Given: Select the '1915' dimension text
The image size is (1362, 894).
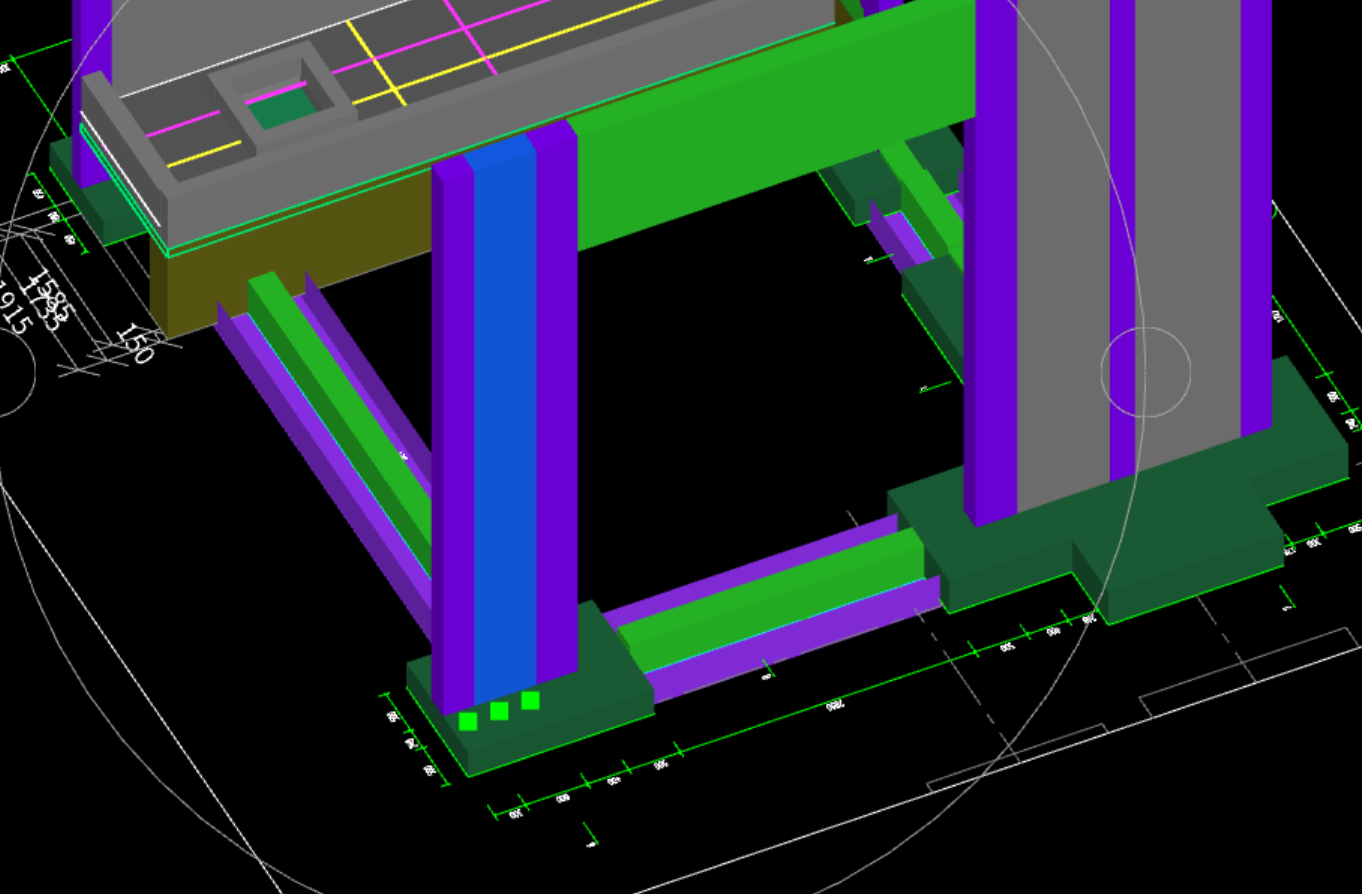Looking at the screenshot, I should [x=12, y=307].
